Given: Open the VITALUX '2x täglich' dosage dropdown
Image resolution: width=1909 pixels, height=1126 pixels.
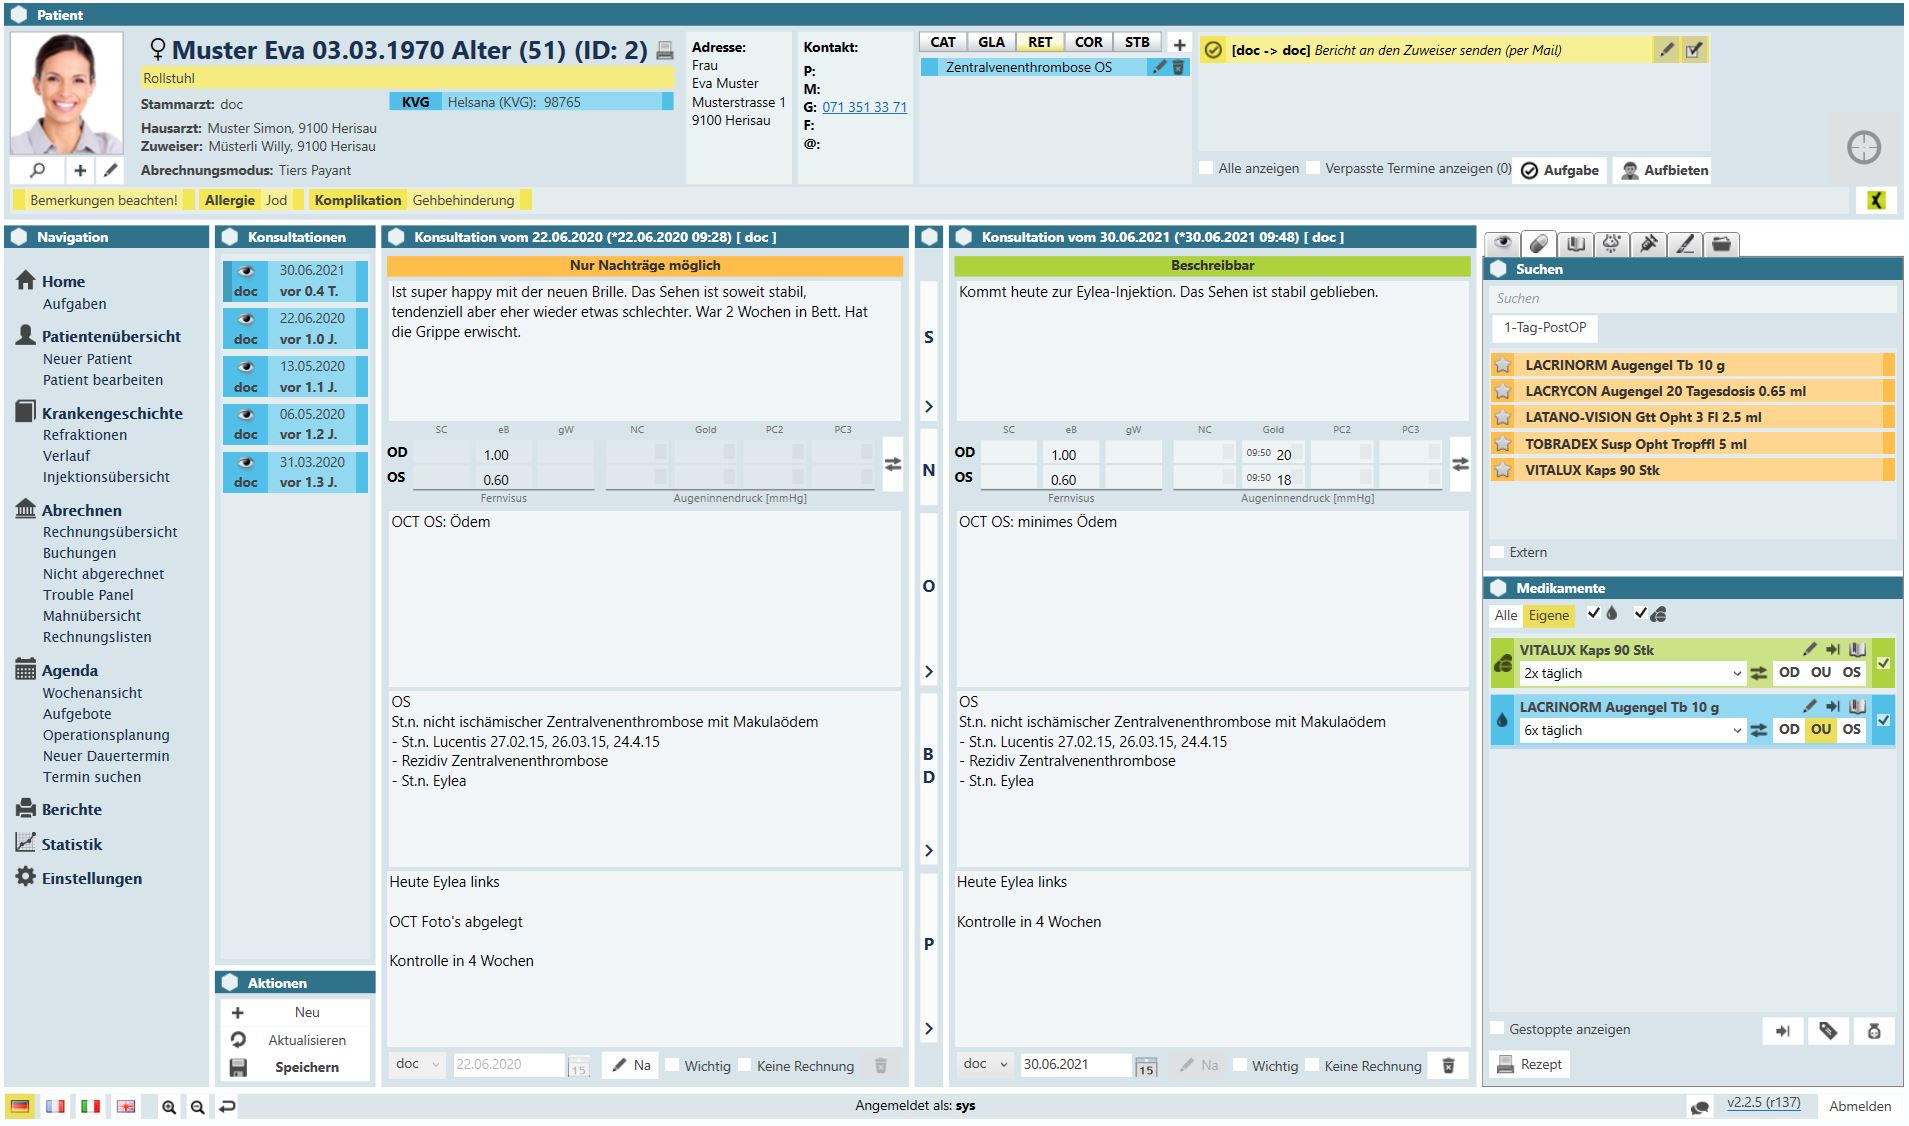Looking at the screenshot, I should 1737,674.
